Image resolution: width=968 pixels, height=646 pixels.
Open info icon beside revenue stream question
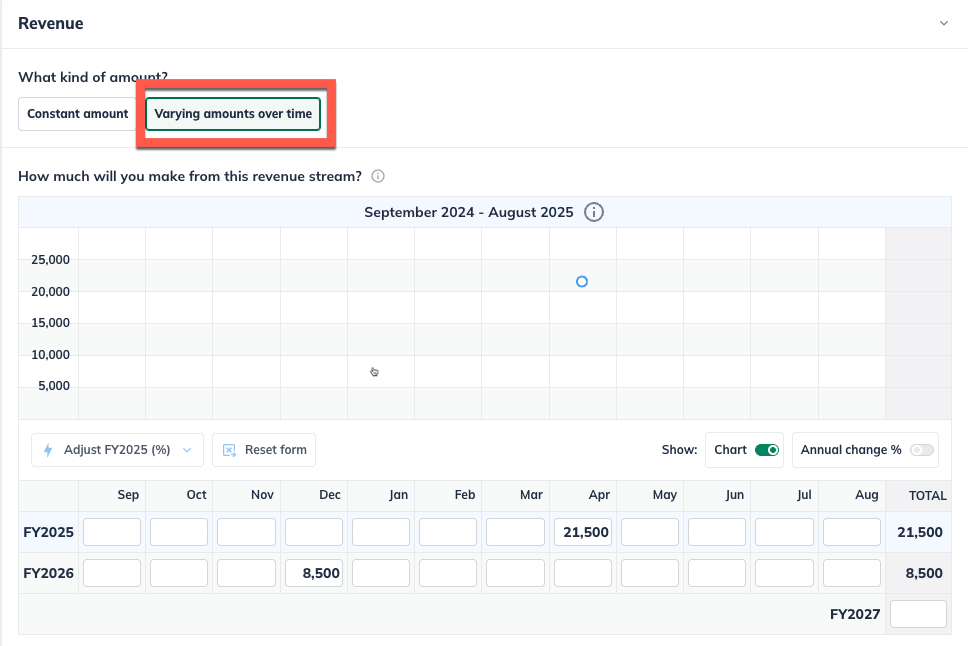[x=378, y=176]
